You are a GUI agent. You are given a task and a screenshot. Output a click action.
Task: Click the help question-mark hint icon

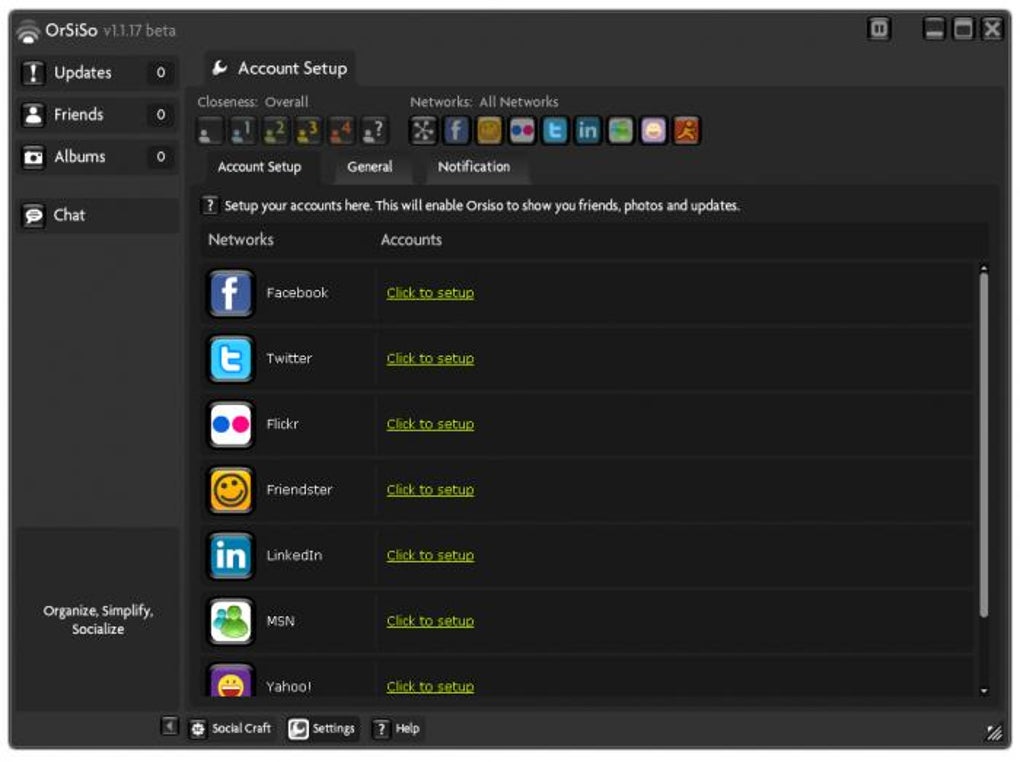tap(210, 206)
